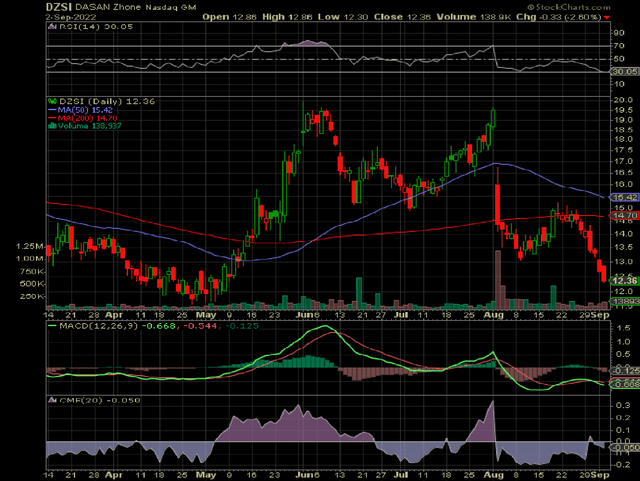Click the High 12.86 value
Image resolution: width=640 pixels, height=481 pixels.
(x=287, y=17)
